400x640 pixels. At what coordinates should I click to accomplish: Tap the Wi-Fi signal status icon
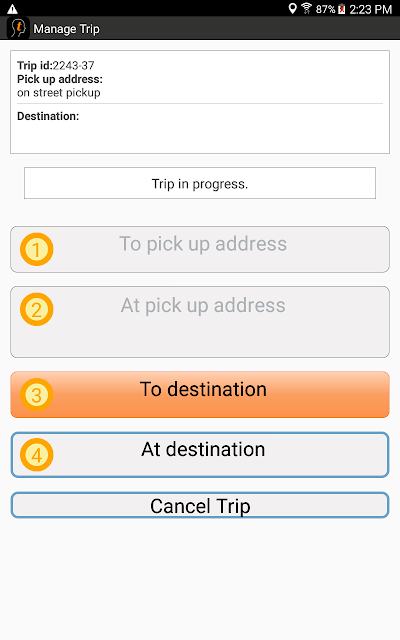click(x=307, y=9)
